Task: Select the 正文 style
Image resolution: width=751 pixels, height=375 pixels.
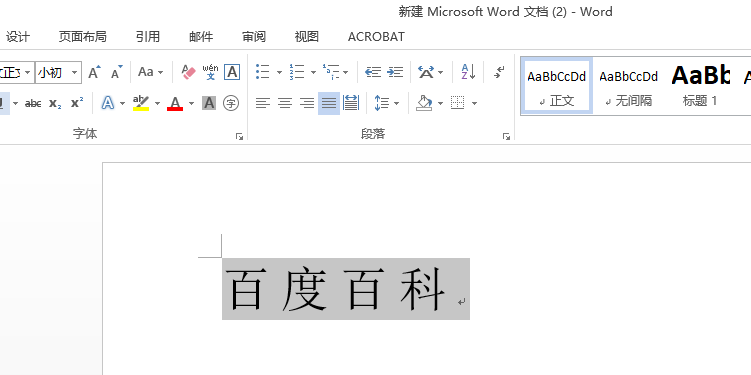Action: click(x=557, y=86)
